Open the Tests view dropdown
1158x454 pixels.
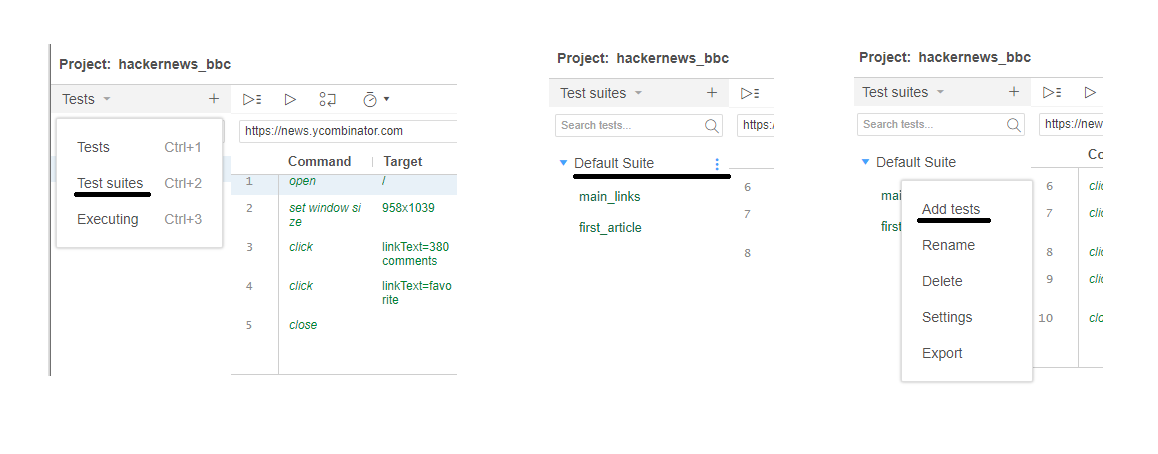point(86,99)
